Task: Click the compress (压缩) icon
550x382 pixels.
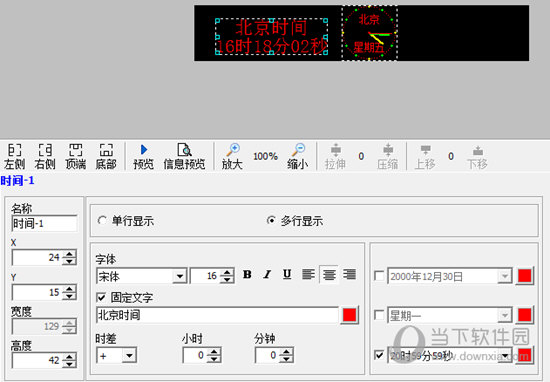Action: 388,156
